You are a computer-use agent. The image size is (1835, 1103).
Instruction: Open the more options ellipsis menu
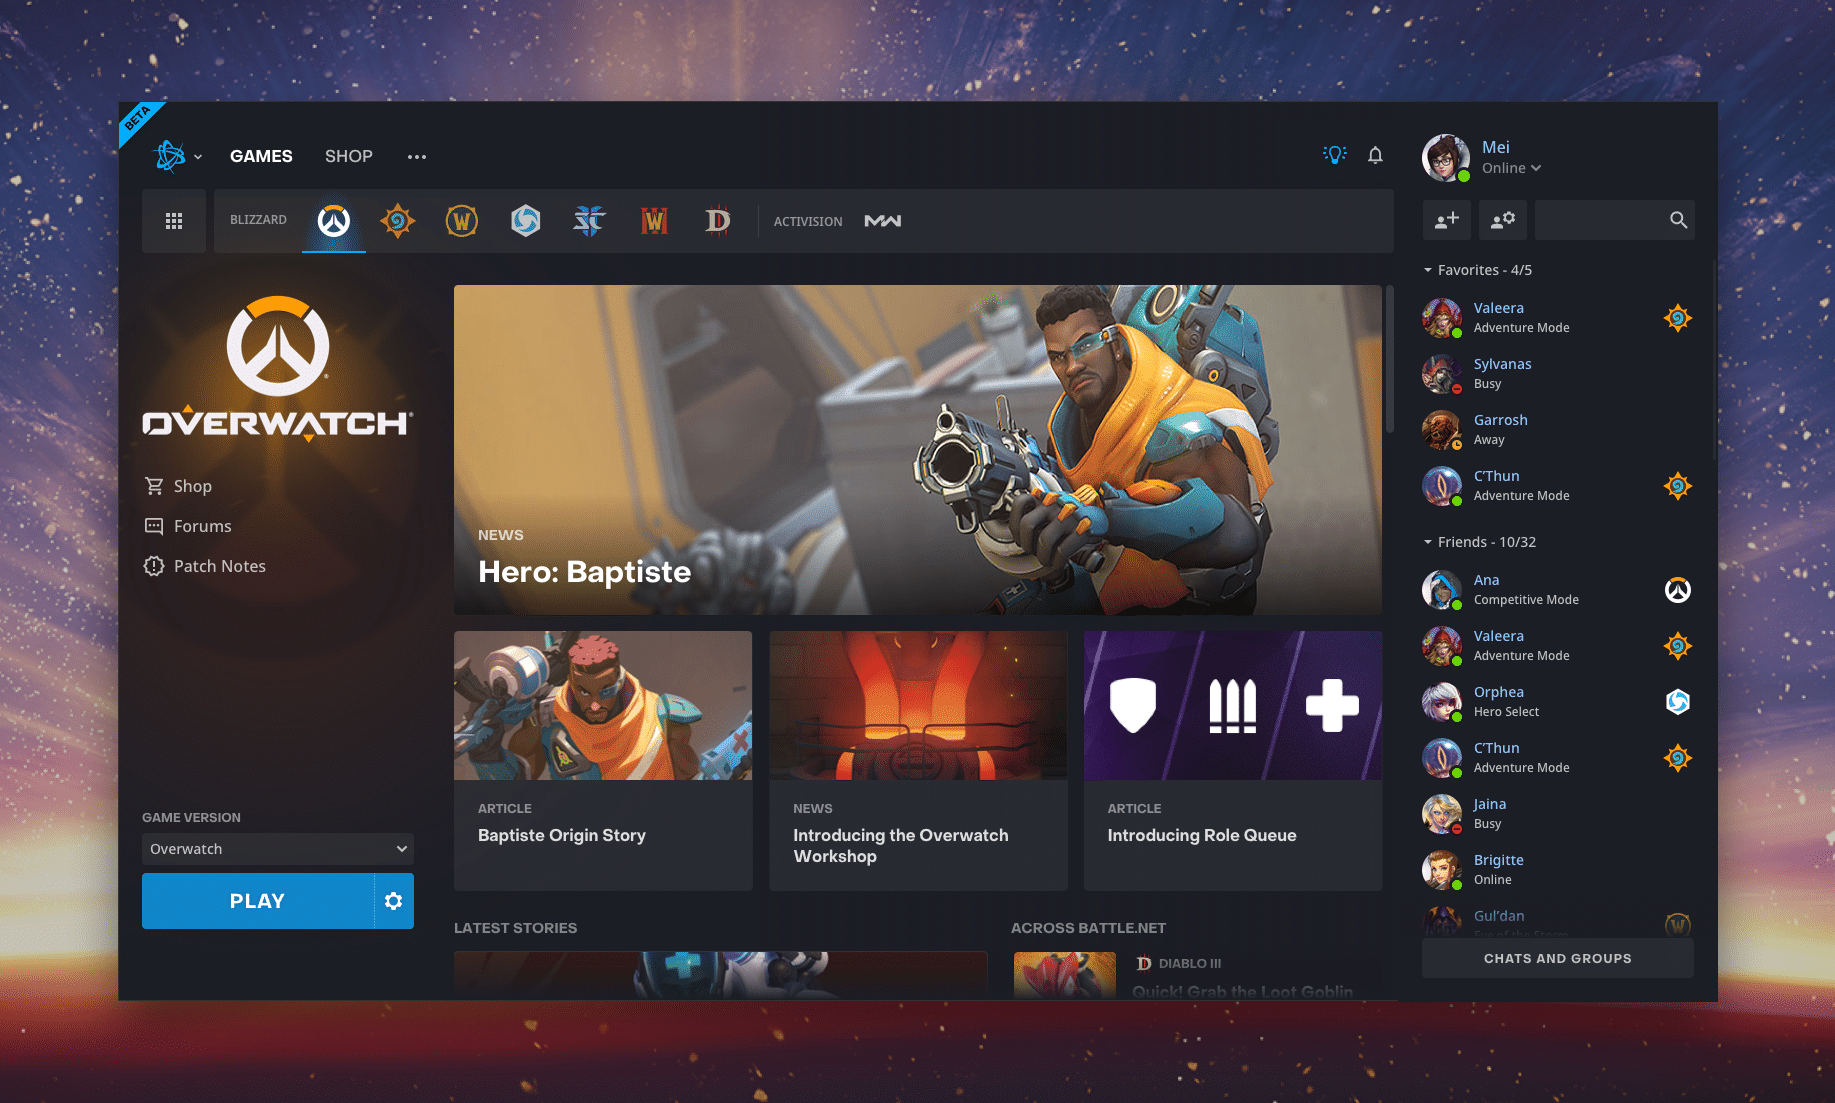point(417,157)
